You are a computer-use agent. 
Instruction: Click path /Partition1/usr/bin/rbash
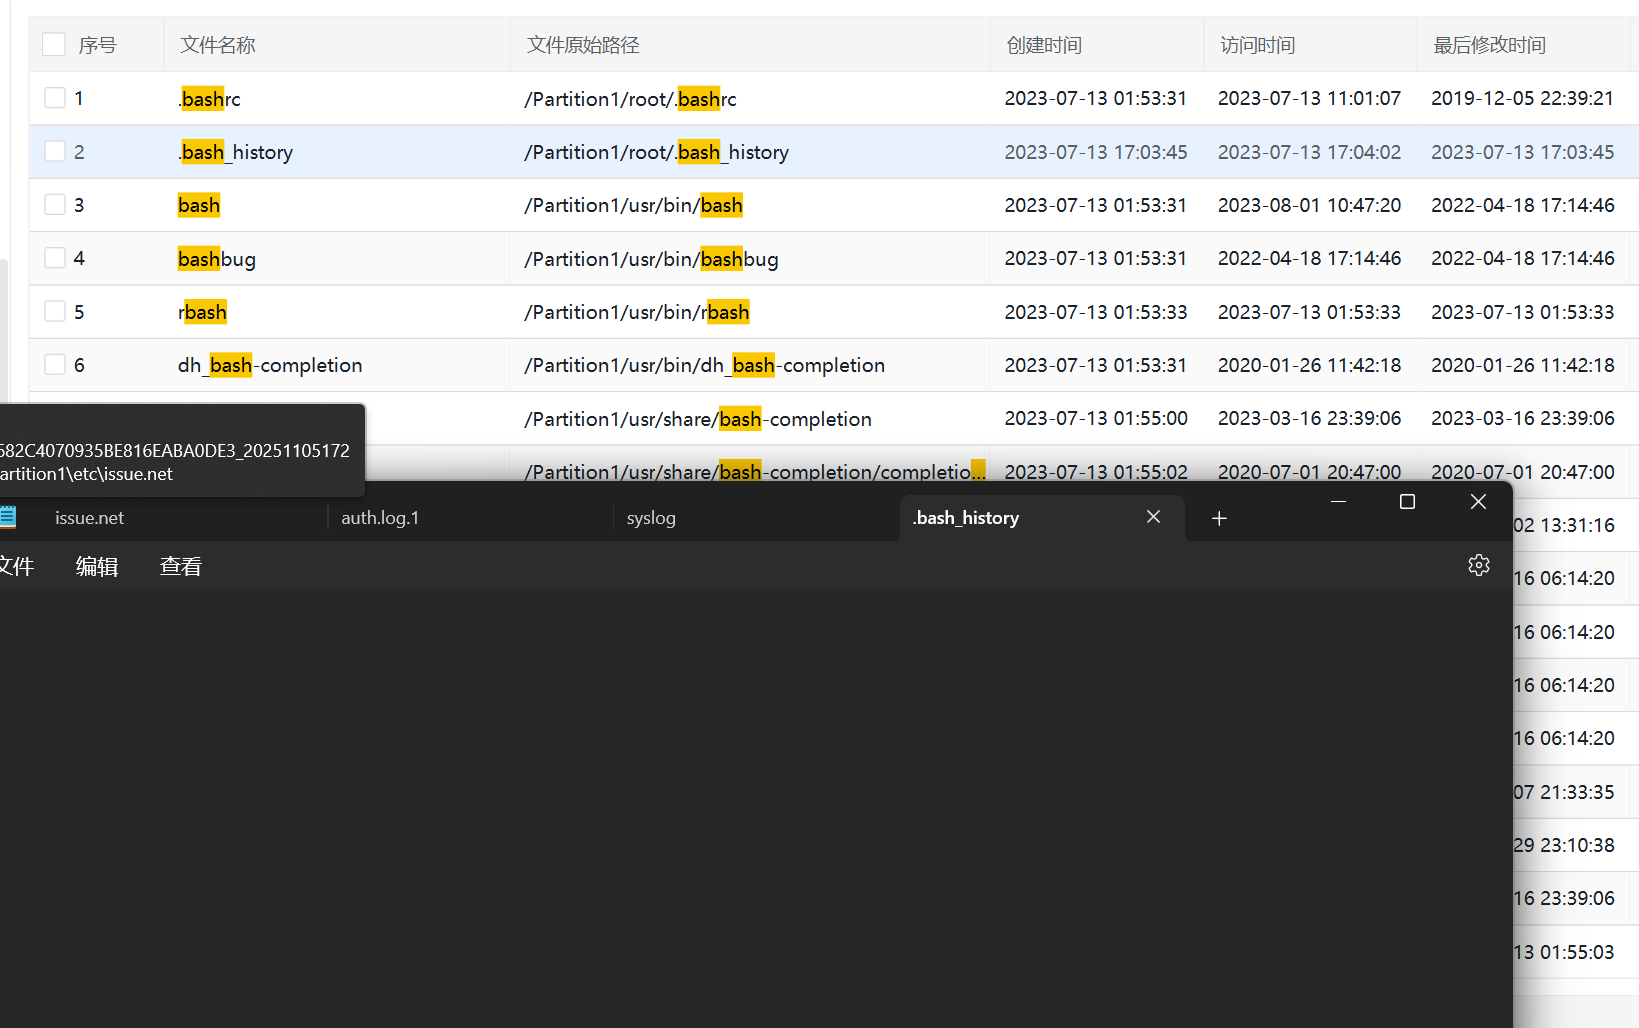coord(637,312)
